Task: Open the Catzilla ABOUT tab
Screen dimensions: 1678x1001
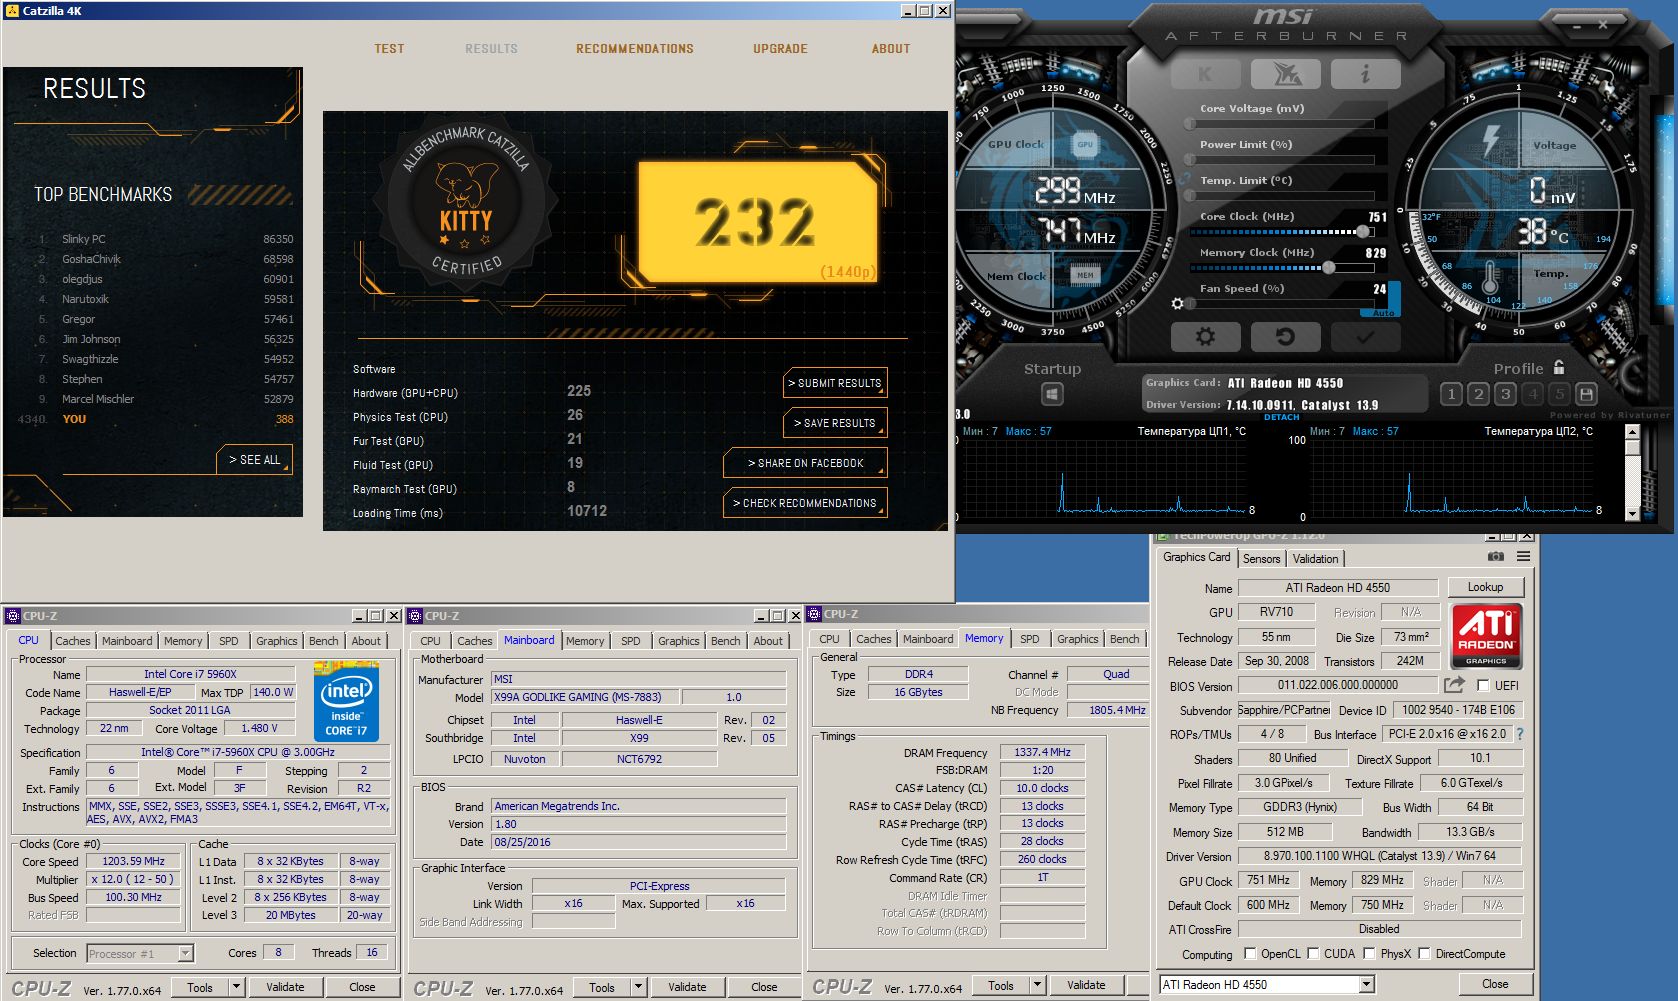Action: [891, 49]
